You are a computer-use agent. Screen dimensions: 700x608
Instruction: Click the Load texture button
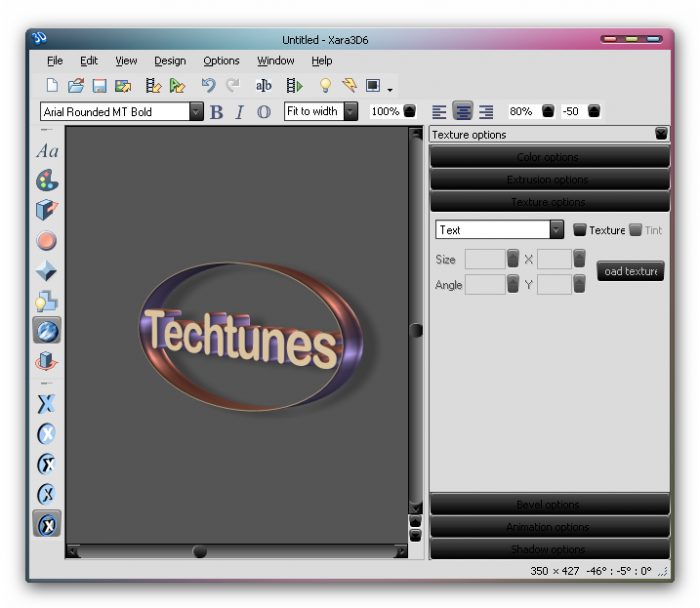click(631, 271)
